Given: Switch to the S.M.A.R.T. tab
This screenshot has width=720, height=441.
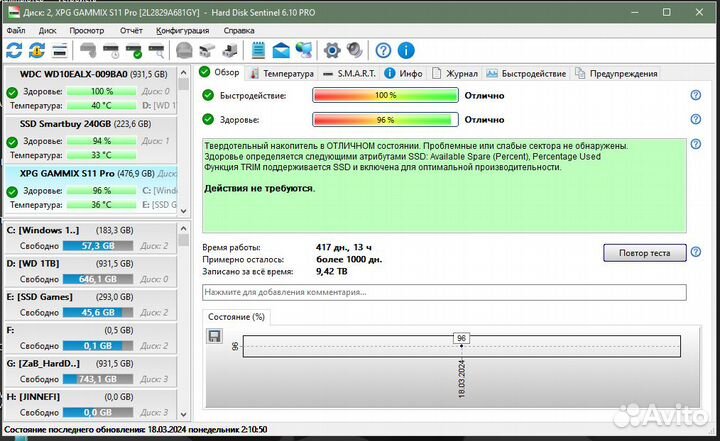Looking at the screenshot, I should [x=349, y=74].
